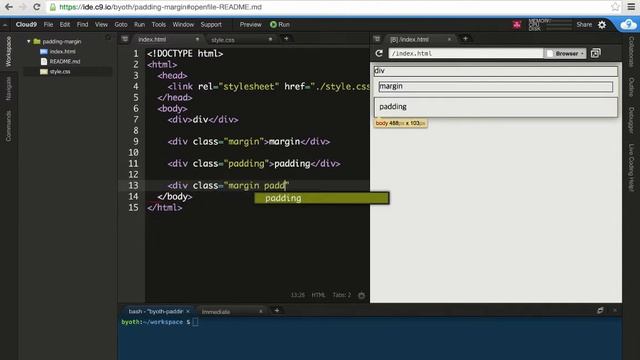Close the Immediate tab
Image resolution: width=640 pixels, height=360 pixels.
[x=260, y=311]
